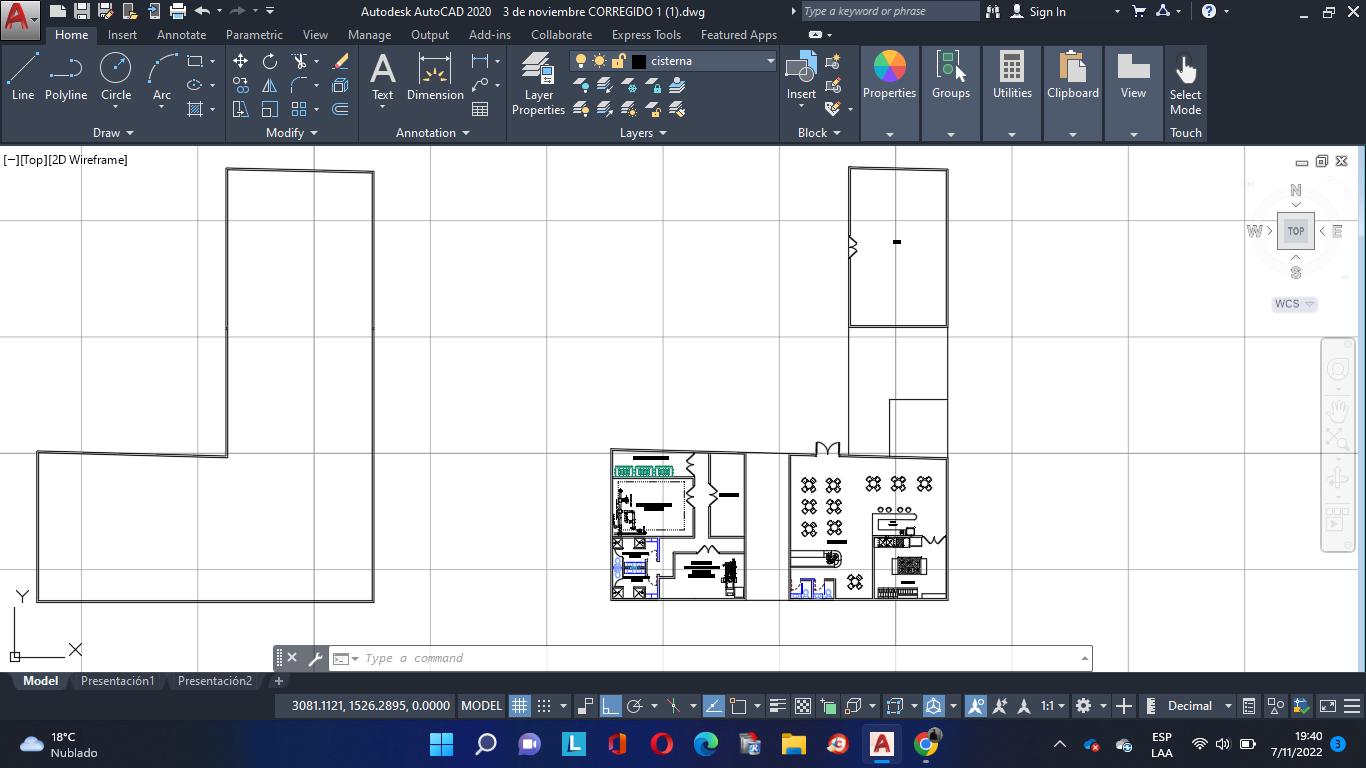Toggle Ortho mode in the status bar
This screenshot has width=1366, height=768.
[610, 706]
